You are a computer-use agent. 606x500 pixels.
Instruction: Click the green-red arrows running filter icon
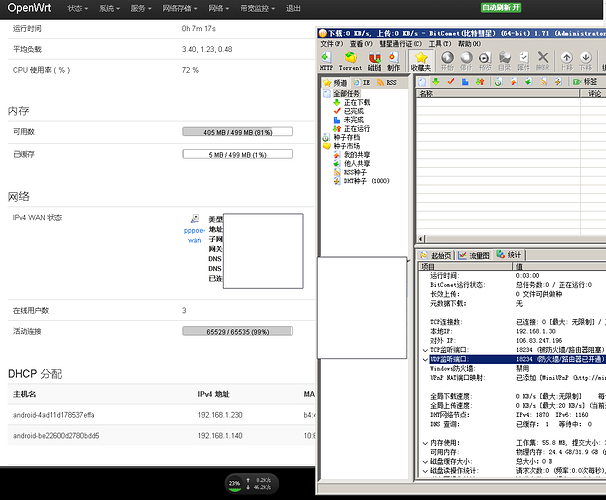[x=480, y=82]
